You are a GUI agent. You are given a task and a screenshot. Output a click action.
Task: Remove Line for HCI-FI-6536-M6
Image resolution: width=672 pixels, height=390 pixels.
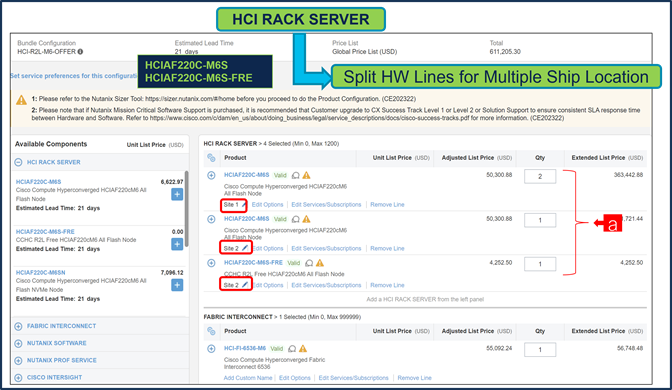pos(414,378)
